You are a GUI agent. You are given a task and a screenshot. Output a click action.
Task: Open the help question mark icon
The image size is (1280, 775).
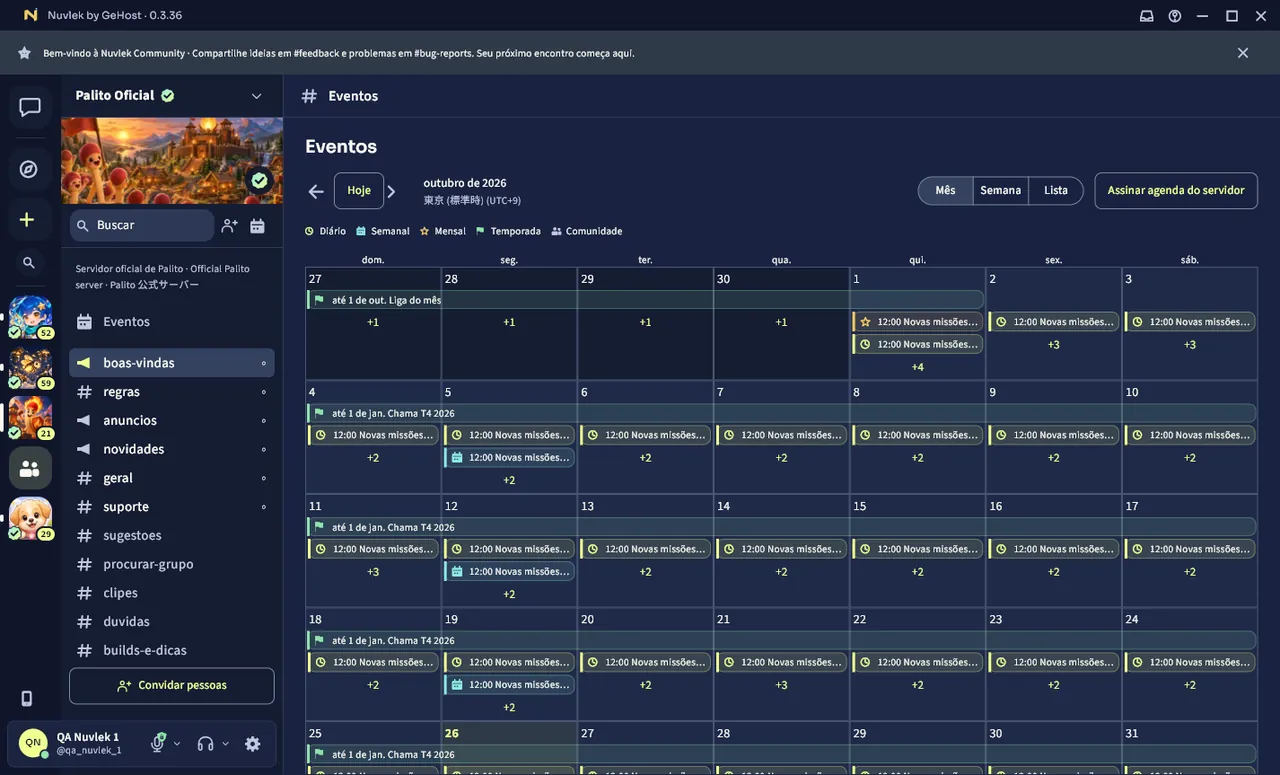(1175, 16)
